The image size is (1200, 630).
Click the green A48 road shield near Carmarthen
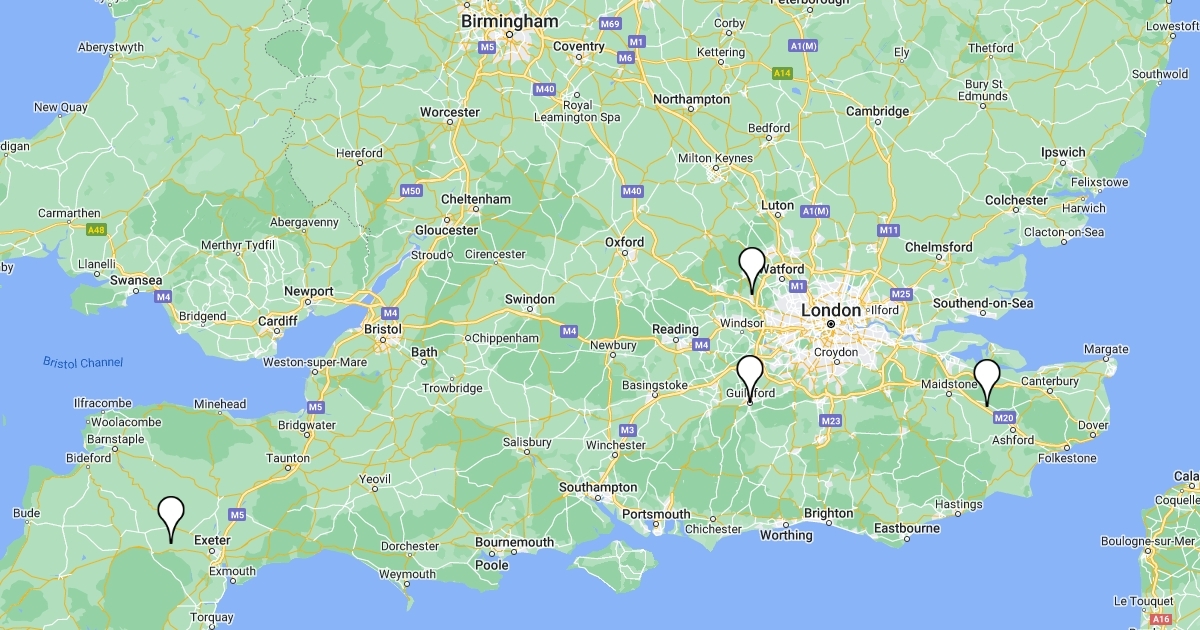coord(96,230)
